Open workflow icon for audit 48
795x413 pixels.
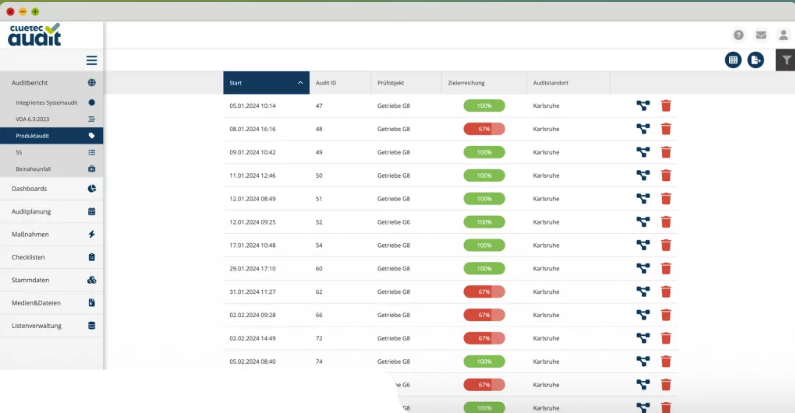[x=643, y=129]
